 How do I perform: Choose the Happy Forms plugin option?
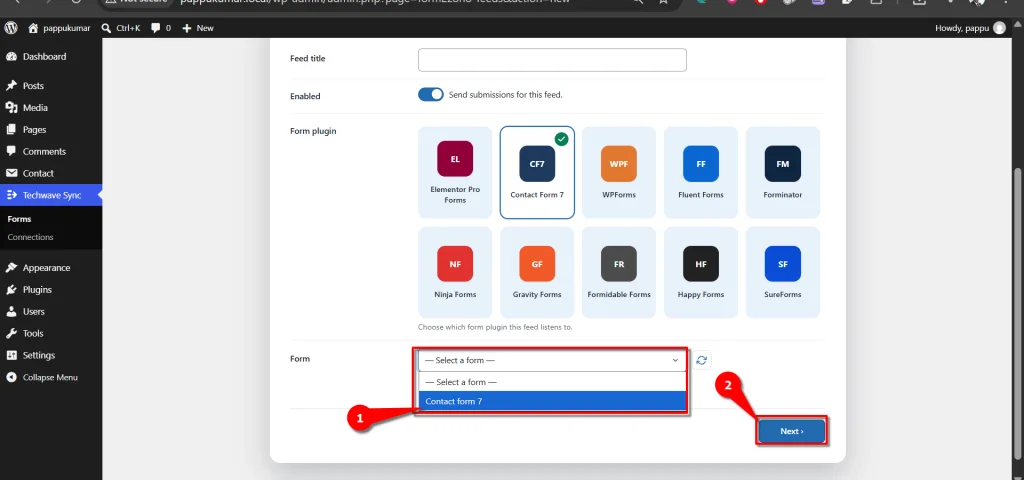point(701,272)
